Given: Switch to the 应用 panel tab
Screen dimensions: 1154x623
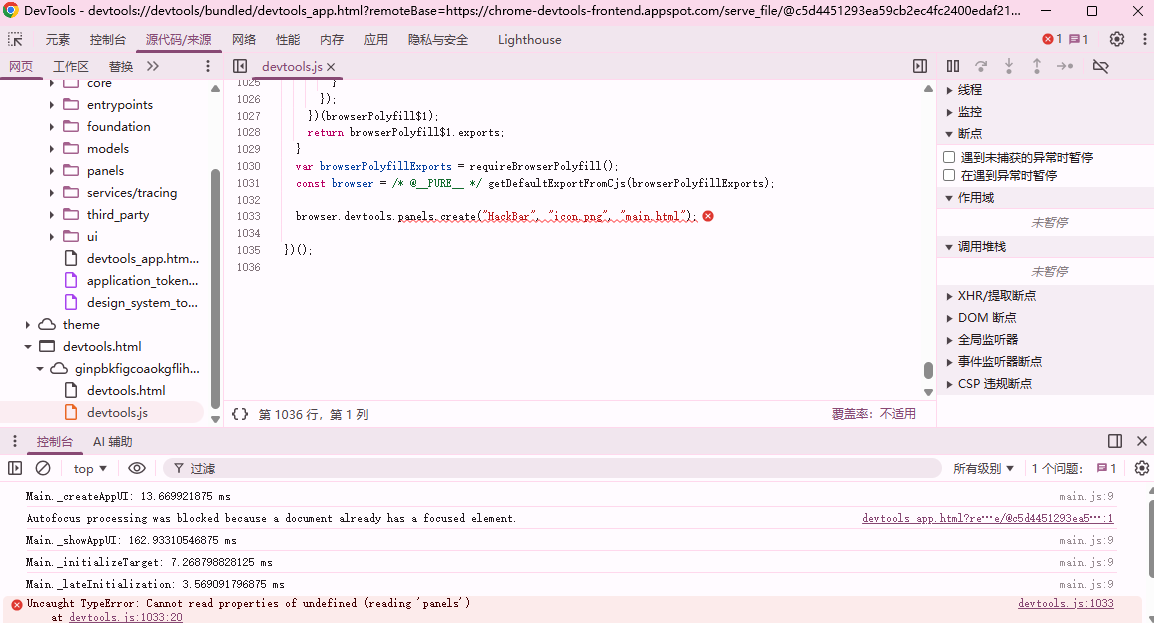Looking at the screenshot, I should 375,40.
